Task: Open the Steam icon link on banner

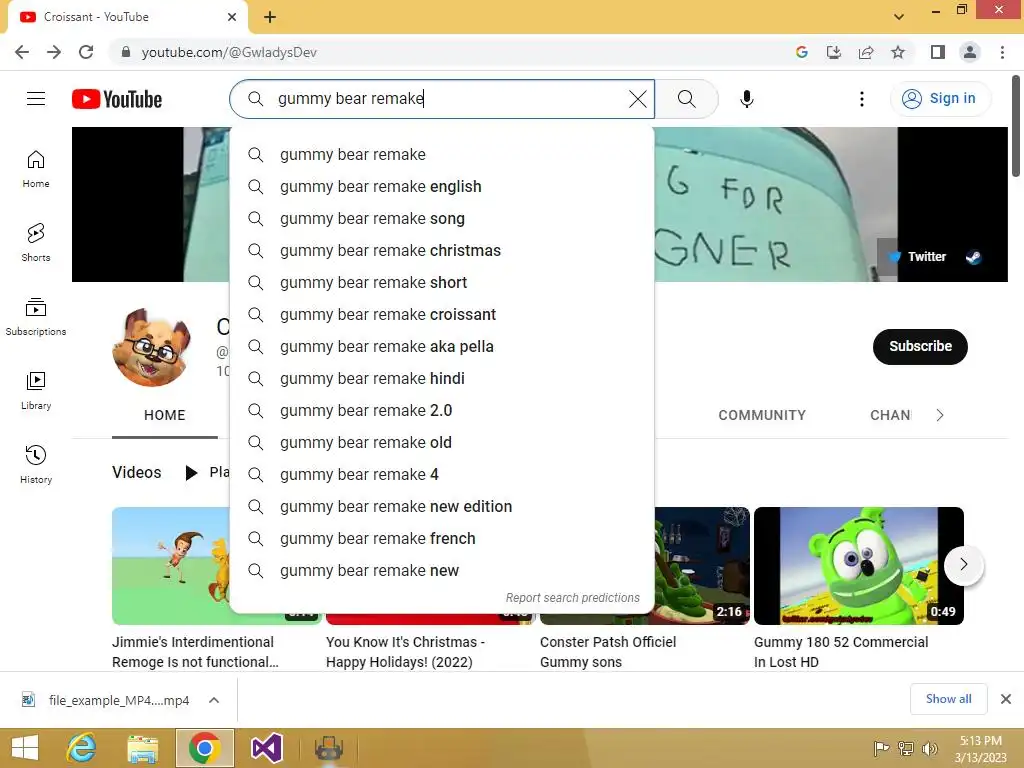Action: (x=973, y=257)
